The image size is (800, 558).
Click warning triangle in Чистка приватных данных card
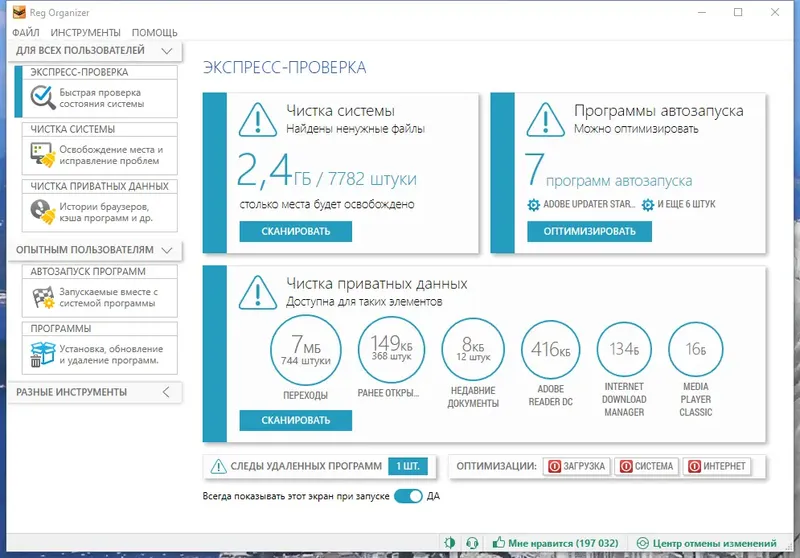pos(258,292)
